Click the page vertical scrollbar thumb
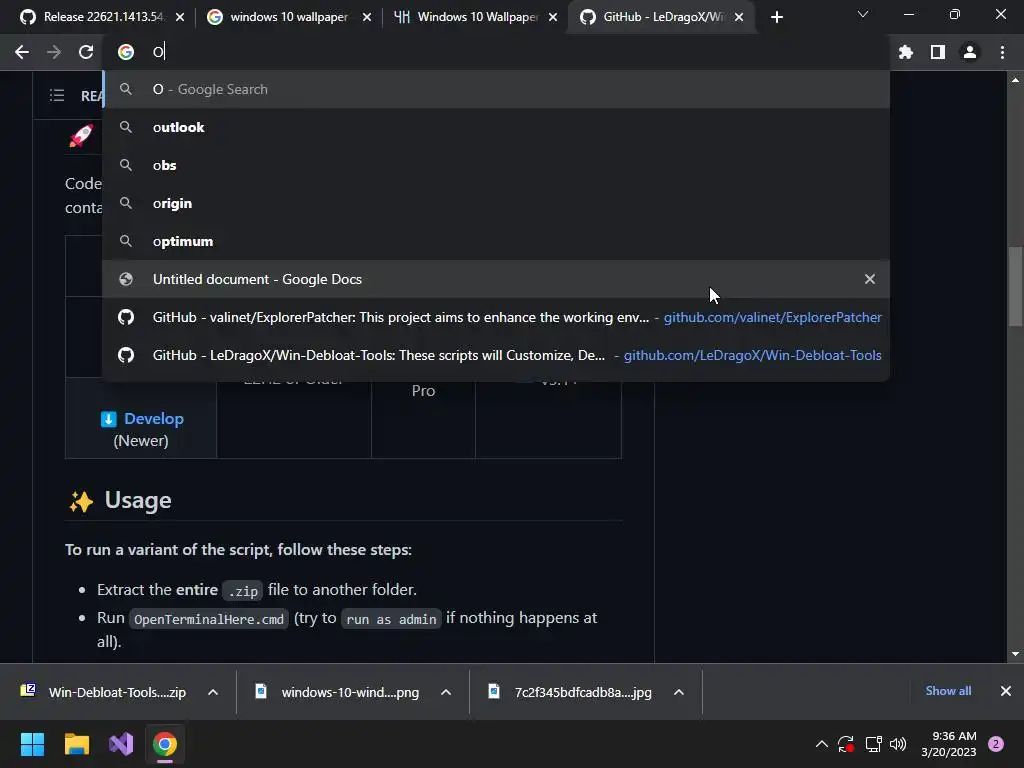Viewport: 1024px width, 768px height. pyautogui.click(x=1015, y=286)
